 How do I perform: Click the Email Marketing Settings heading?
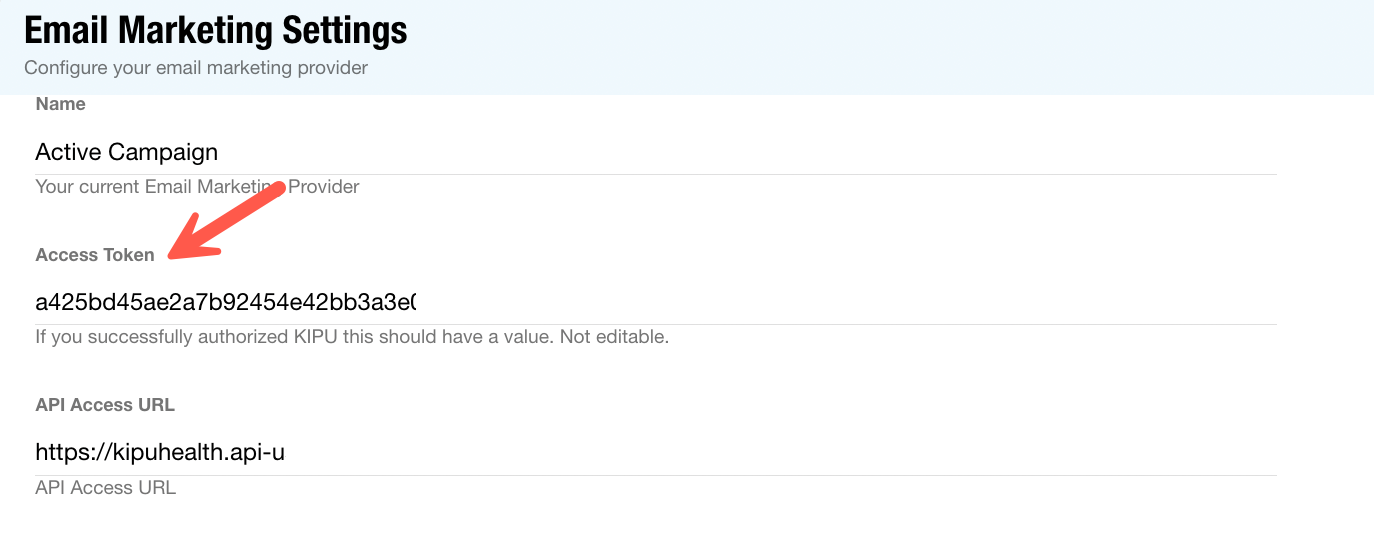click(215, 31)
